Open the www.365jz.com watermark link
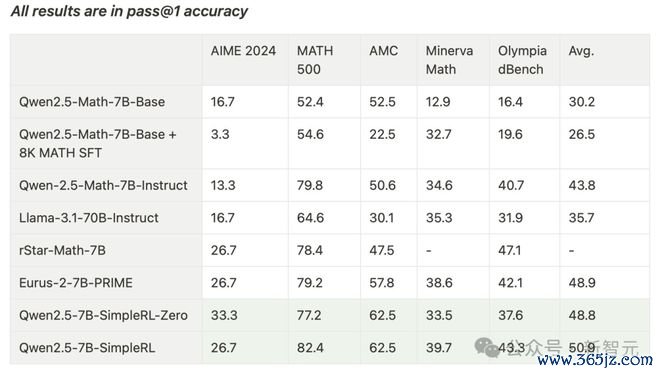Screen dimensions: 660x375 pos(595,360)
